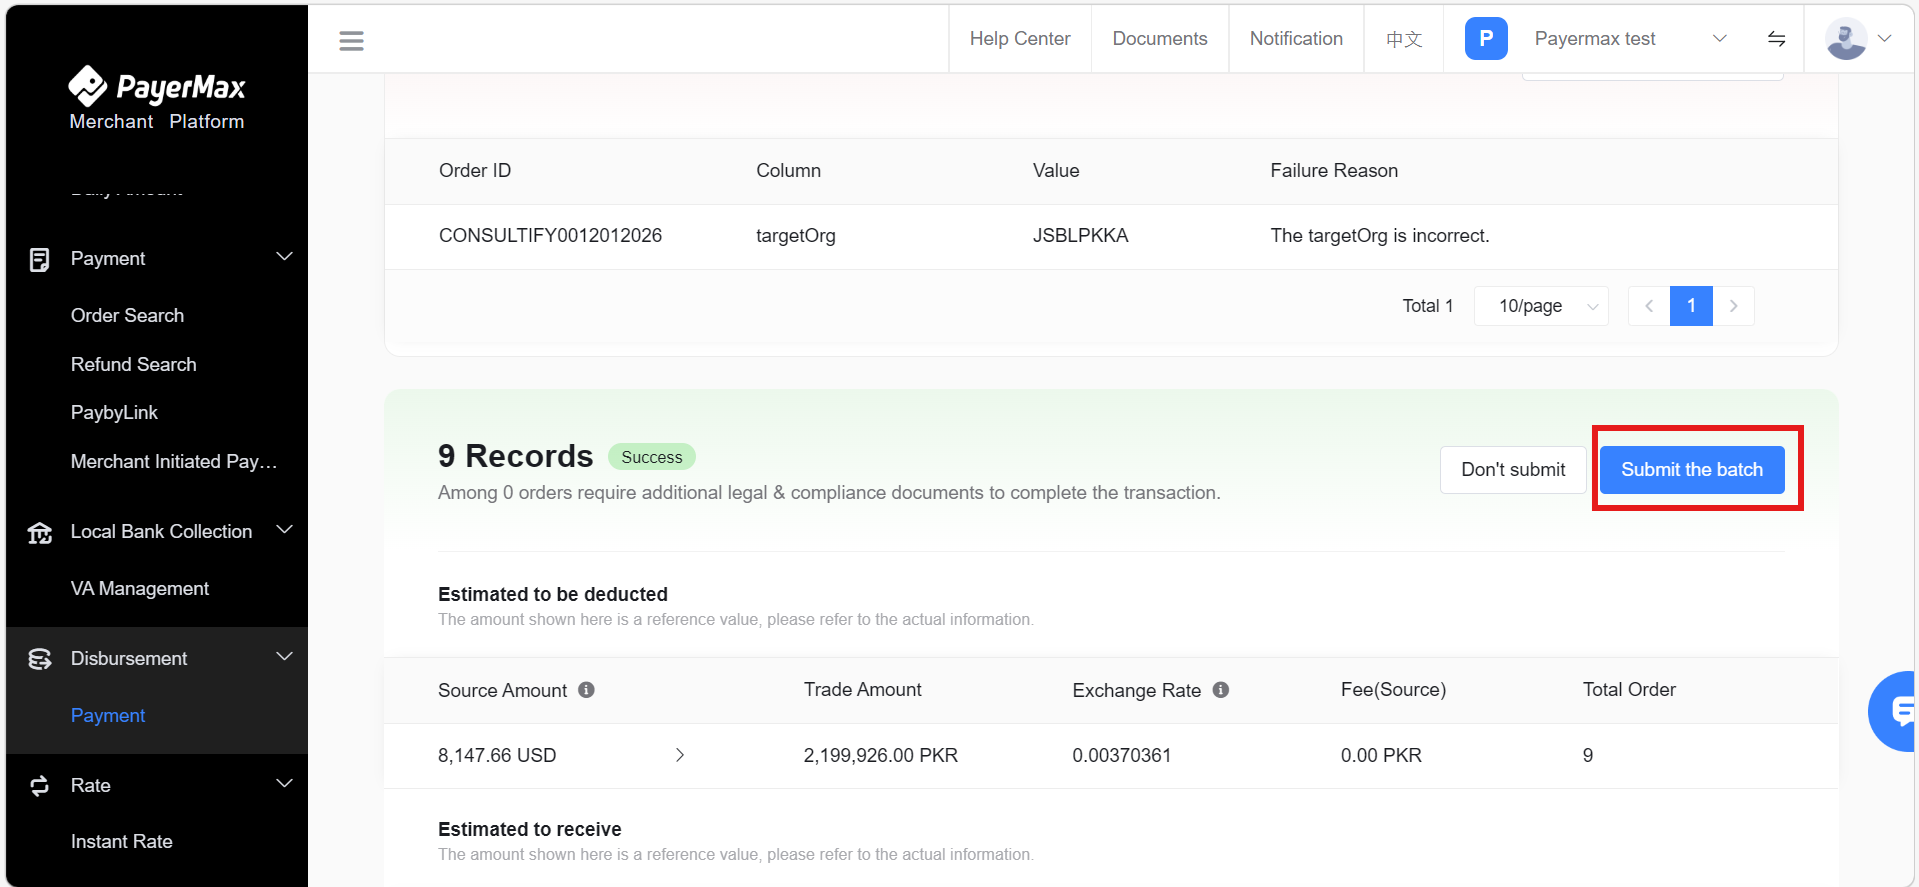Screen dimensions: 1919x887
Task: Collapse the Payment sidebar section
Action: [284, 258]
